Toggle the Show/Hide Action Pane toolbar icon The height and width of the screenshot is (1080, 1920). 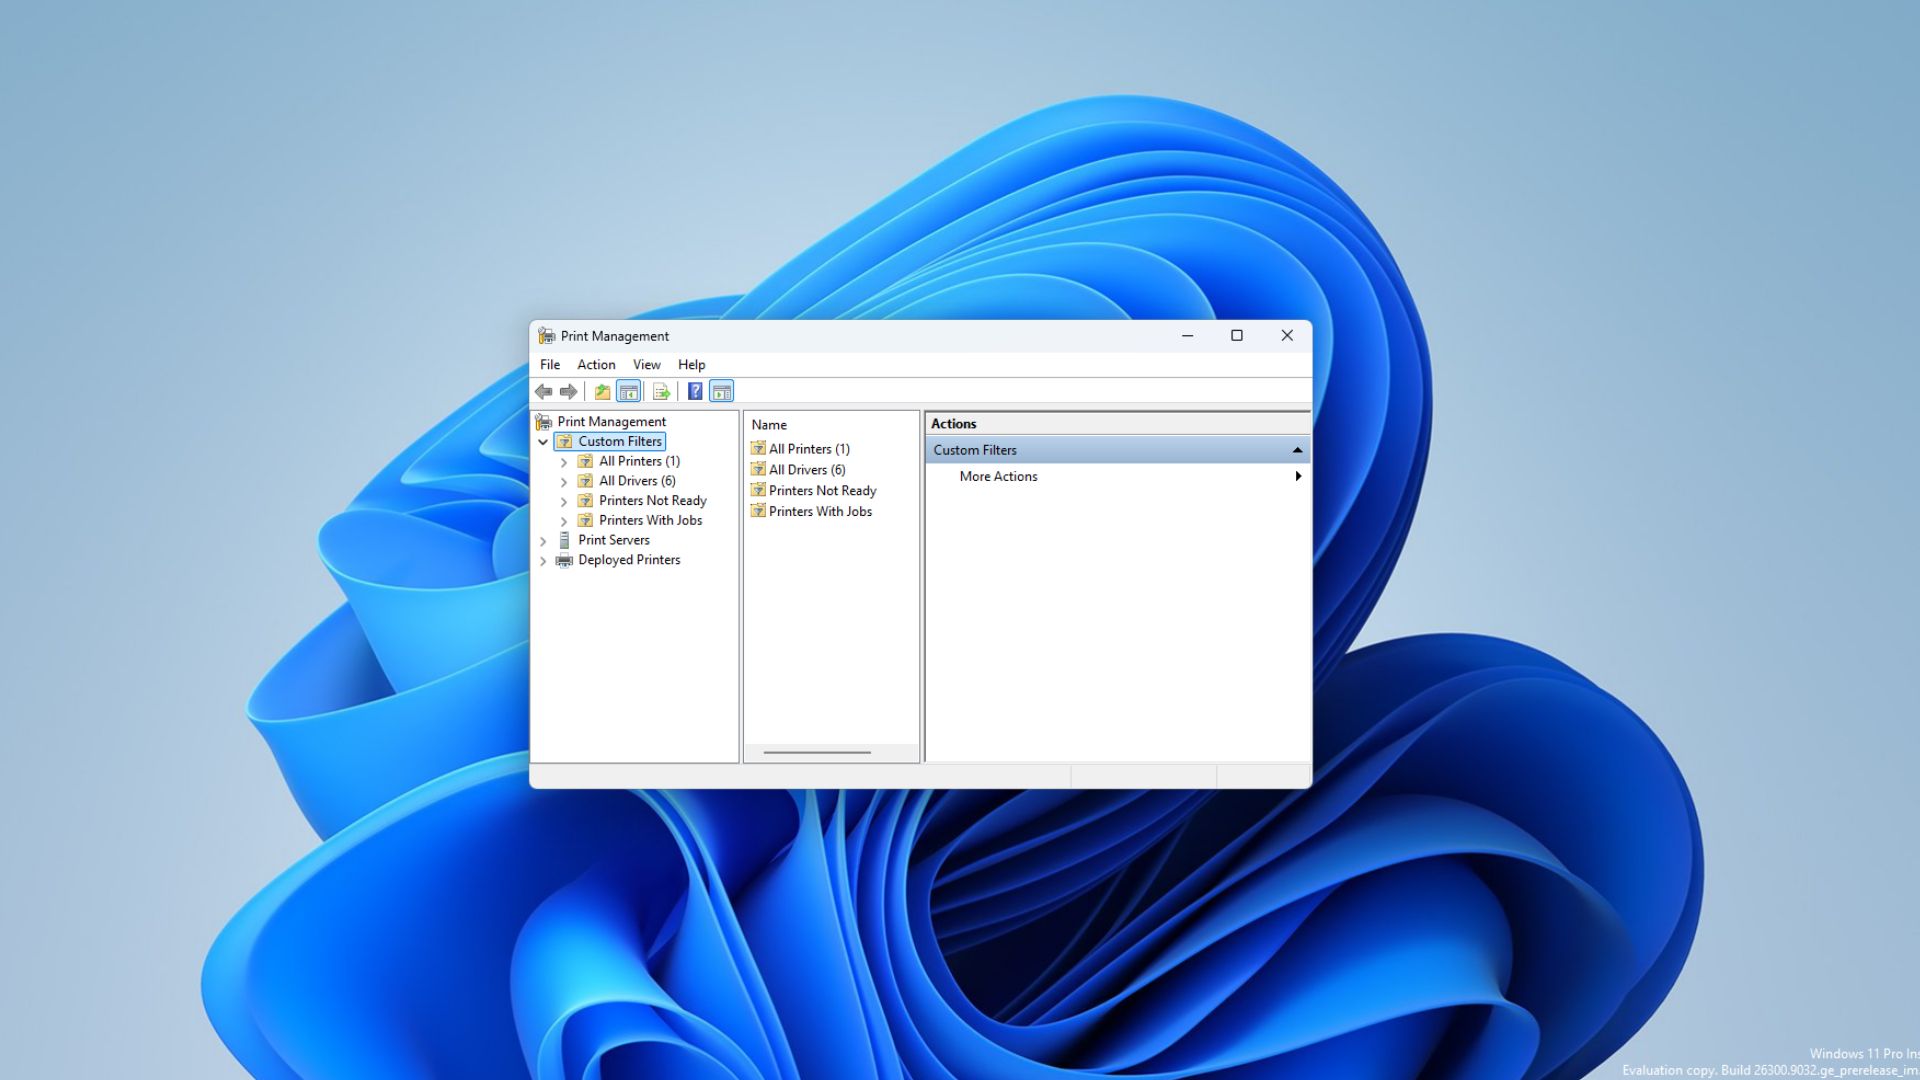point(721,392)
